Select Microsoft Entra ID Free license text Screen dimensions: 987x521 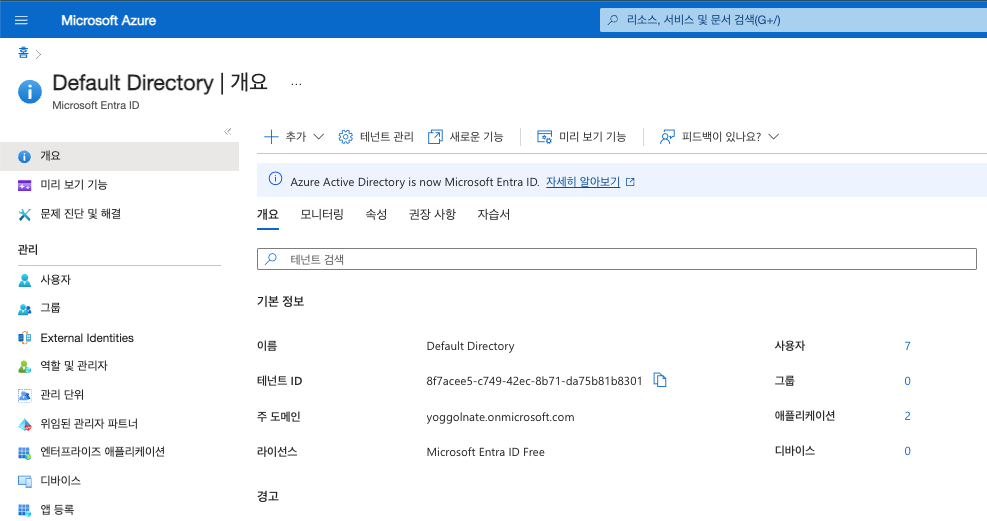[x=485, y=452]
